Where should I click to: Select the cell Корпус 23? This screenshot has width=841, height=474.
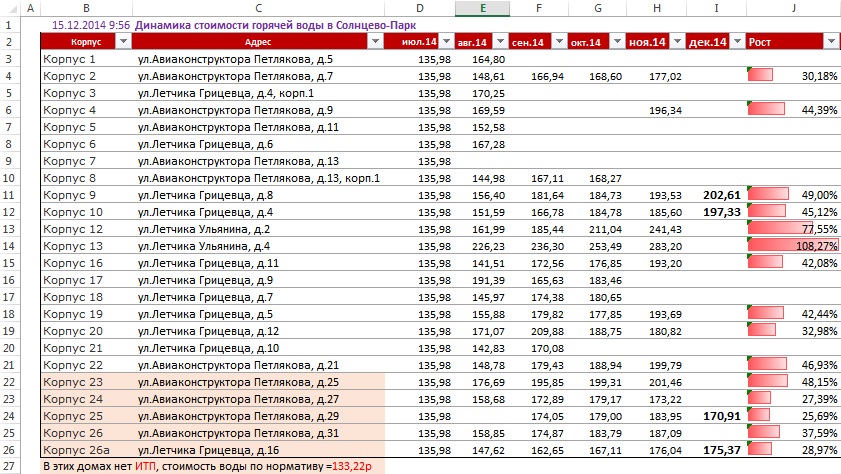86,382
